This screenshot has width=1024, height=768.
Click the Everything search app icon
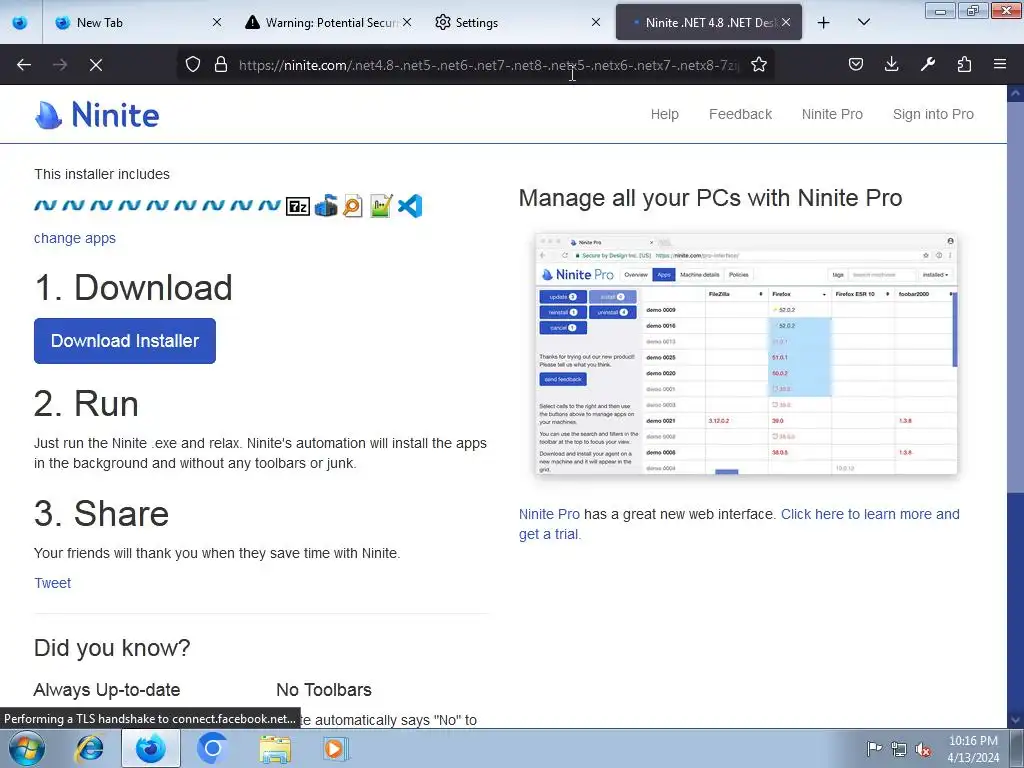353,206
